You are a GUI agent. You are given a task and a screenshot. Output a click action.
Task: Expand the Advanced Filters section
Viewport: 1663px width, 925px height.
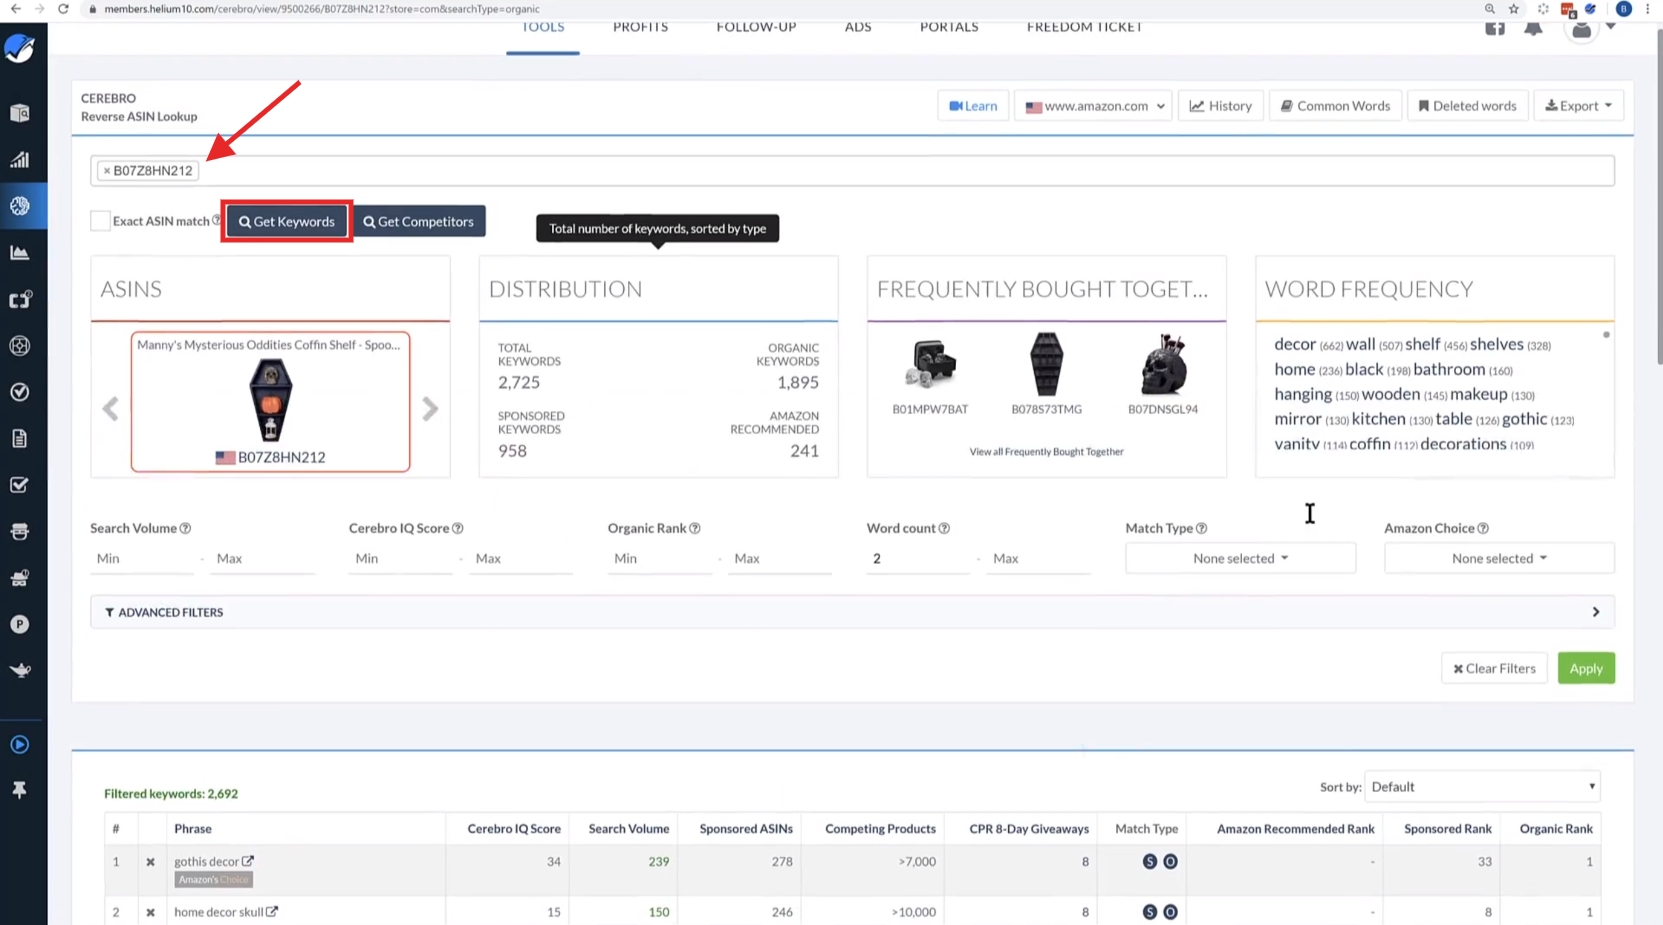(852, 612)
